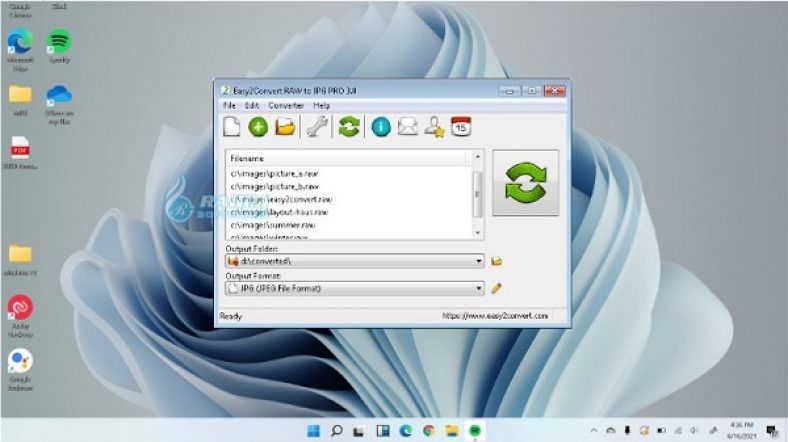This screenshot has width=788, height=442.
Task: Open the Google Assistant desktop shortcut
Action: 20,370
